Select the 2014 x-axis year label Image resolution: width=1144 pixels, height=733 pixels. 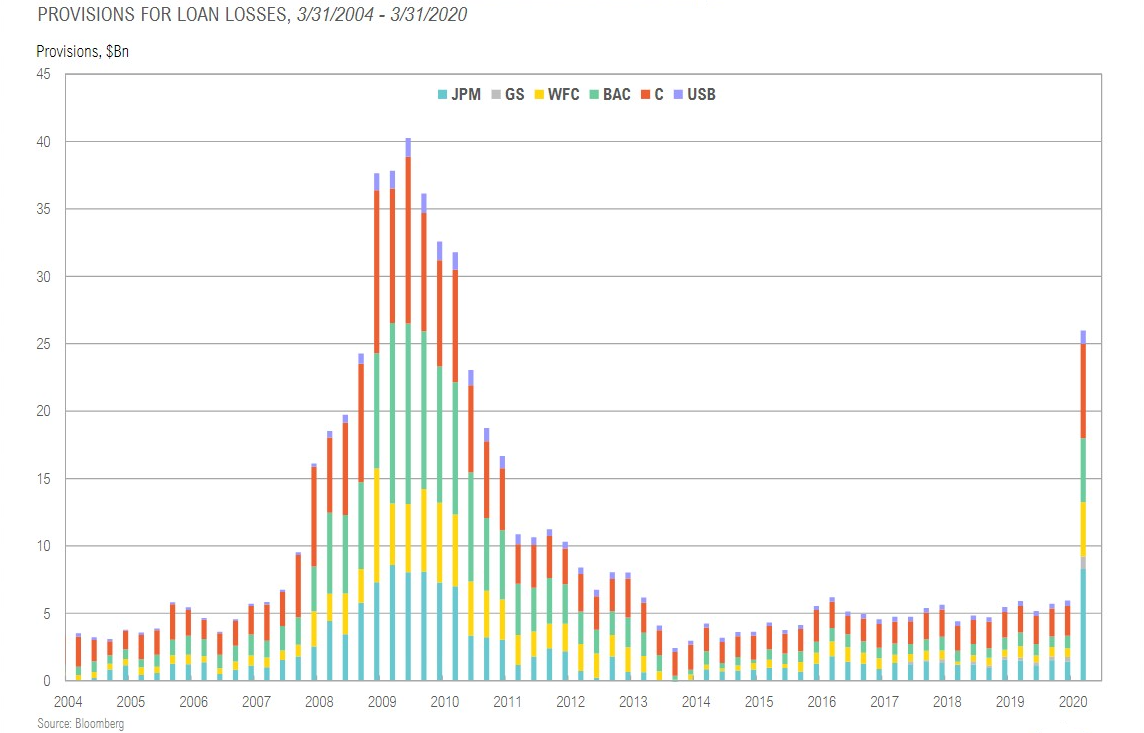(695, 702)
